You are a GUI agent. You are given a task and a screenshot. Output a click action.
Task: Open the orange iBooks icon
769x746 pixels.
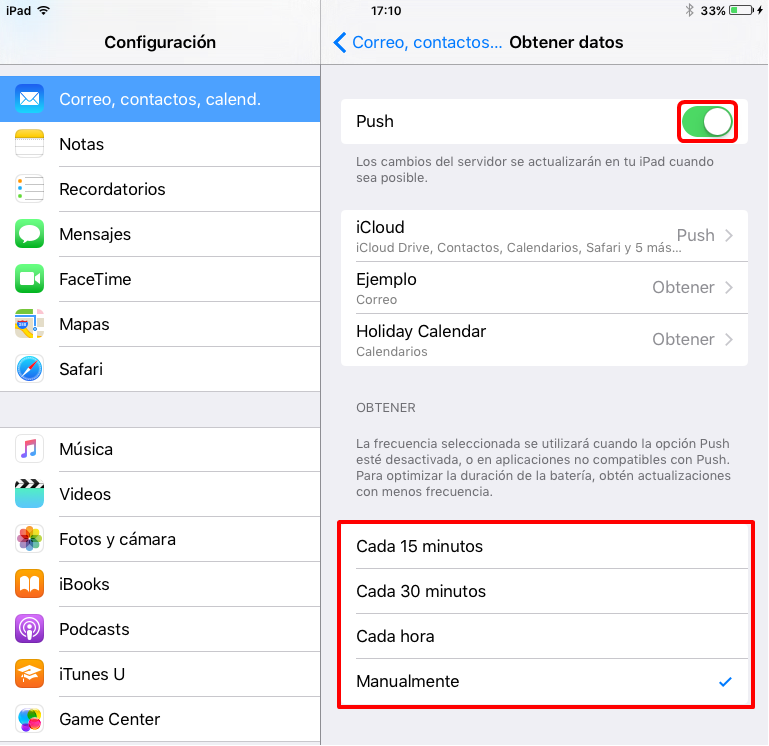click(29, 584)
